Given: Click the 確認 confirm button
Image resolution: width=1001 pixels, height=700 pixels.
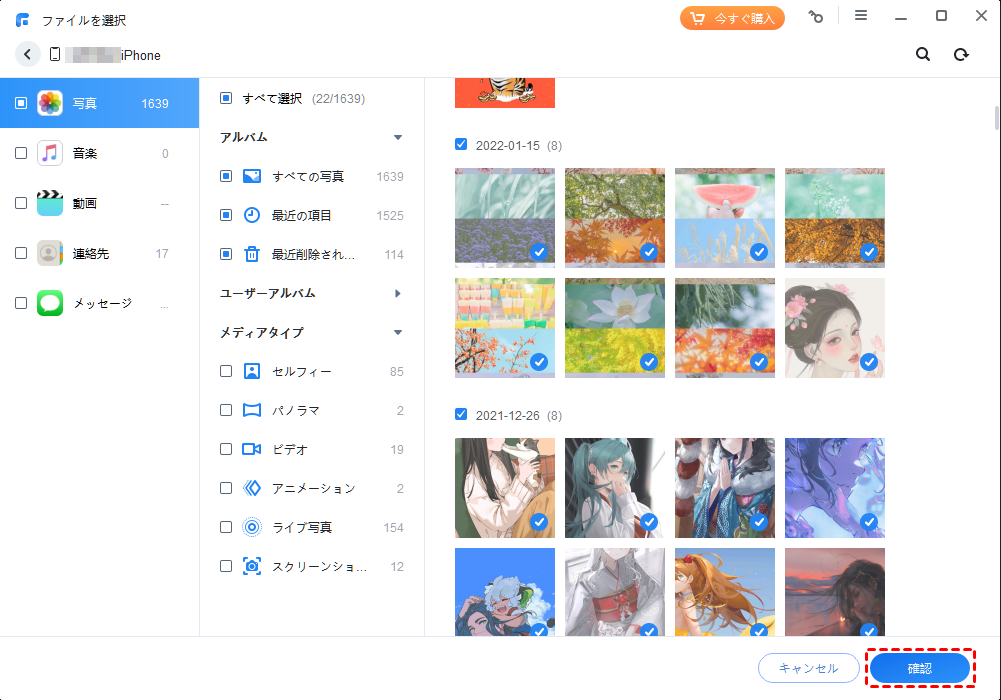Looking at the screenshot, I should 920,668.
